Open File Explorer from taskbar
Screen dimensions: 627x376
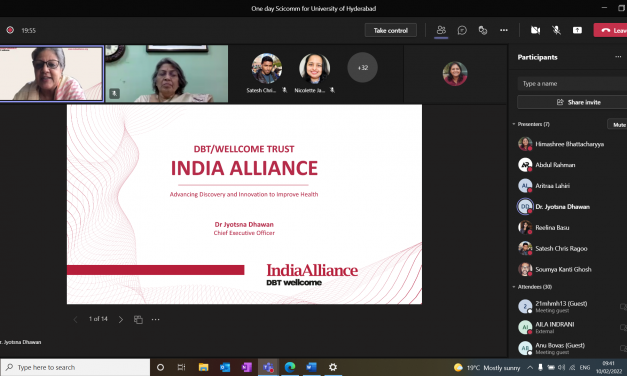pyautogui.click(x=203, y=367)
